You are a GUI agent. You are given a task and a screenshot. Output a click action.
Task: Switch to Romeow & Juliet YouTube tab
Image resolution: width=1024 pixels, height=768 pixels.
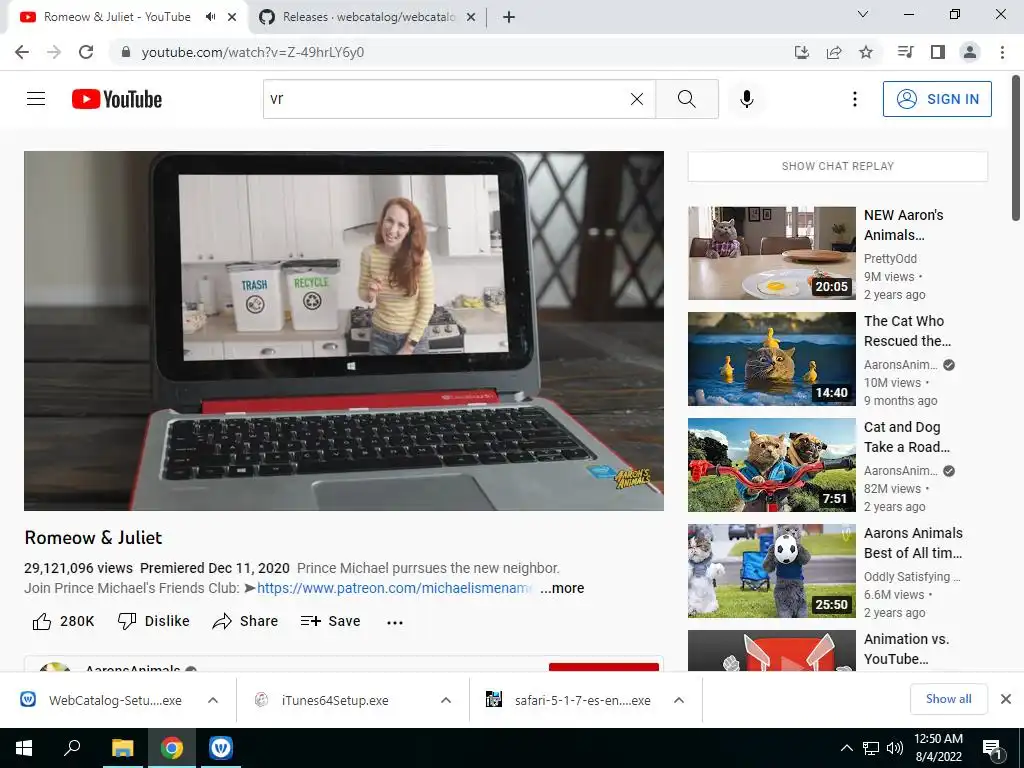[x=118, y=17]
